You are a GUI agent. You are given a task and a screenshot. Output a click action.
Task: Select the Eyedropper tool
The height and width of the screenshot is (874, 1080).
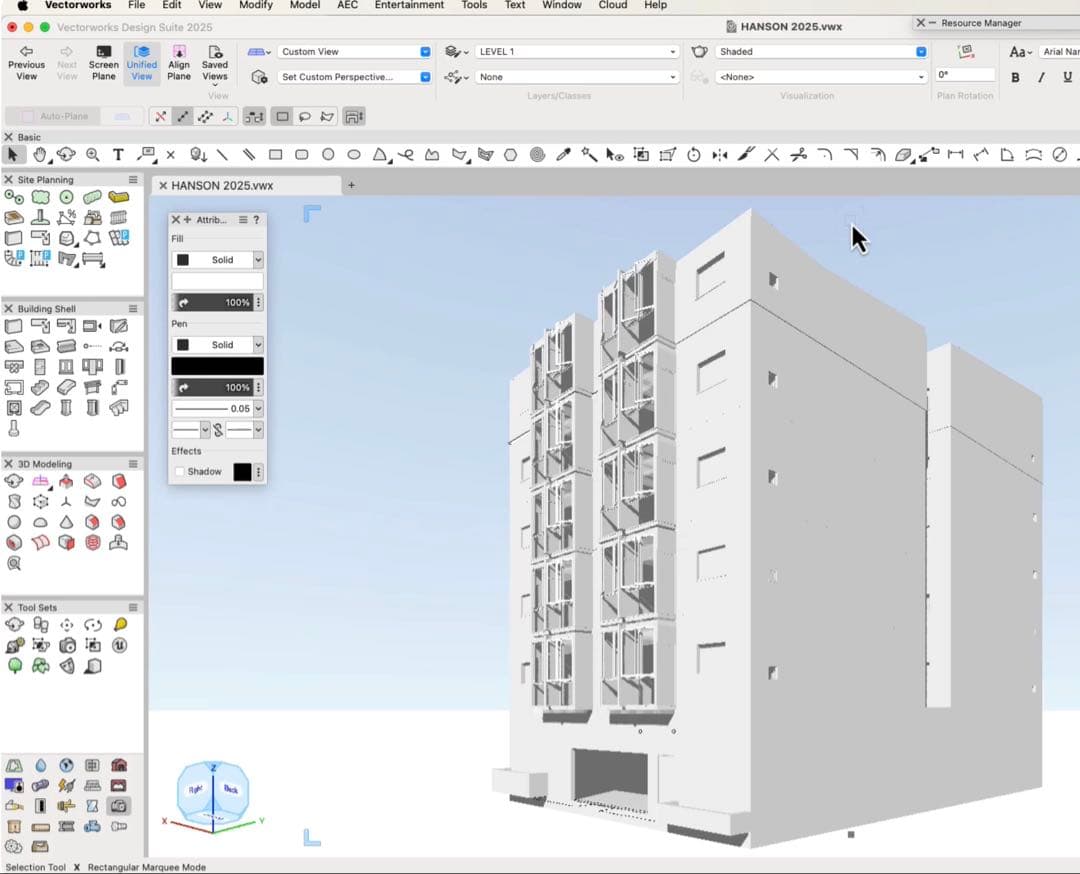click(563, 155)
